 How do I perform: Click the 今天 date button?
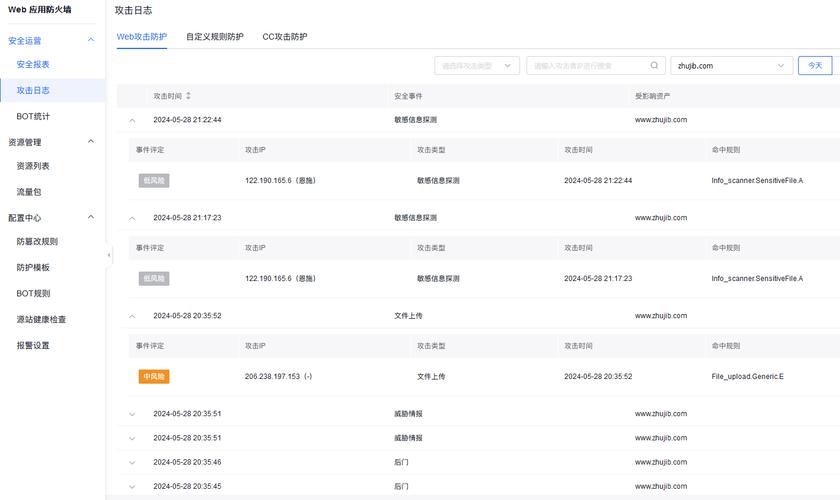[814, 66]
